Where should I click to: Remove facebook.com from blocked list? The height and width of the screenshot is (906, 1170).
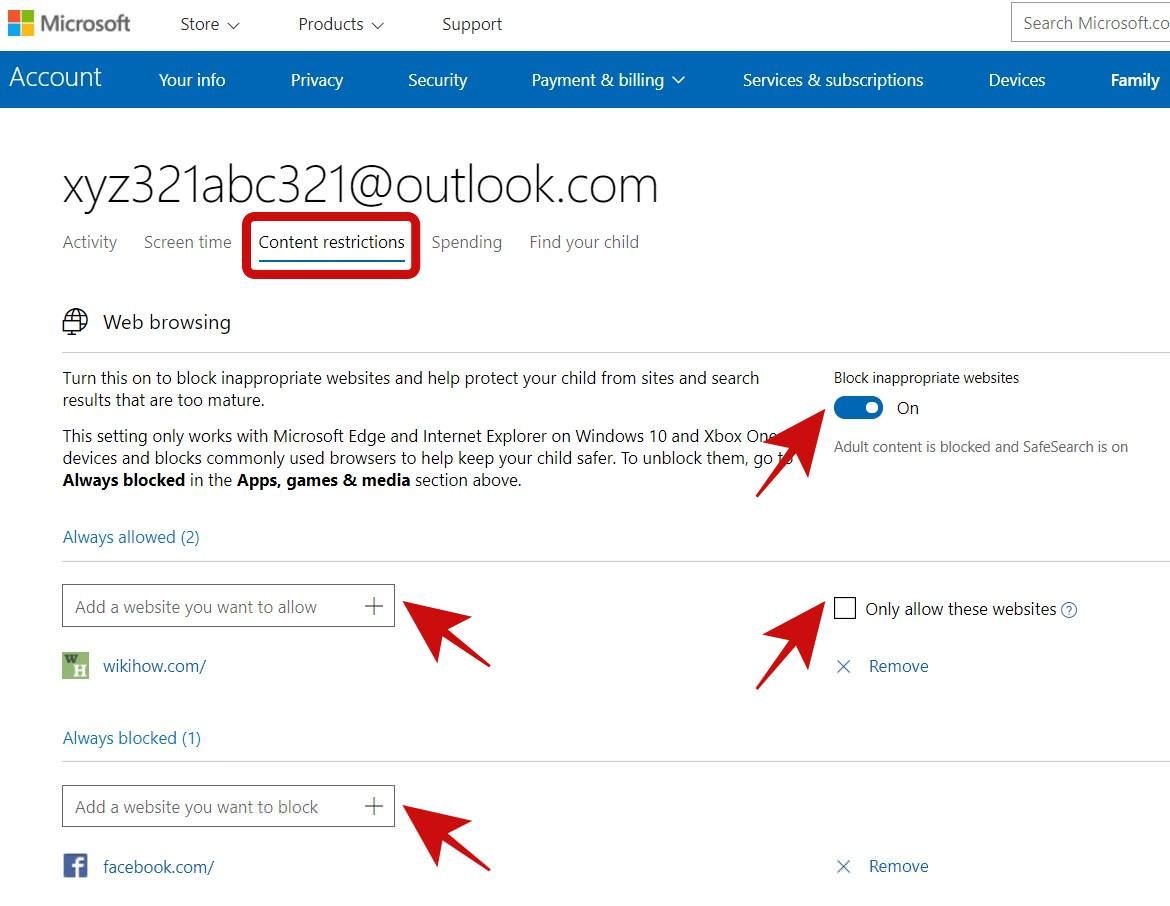[x=898, y=866]
